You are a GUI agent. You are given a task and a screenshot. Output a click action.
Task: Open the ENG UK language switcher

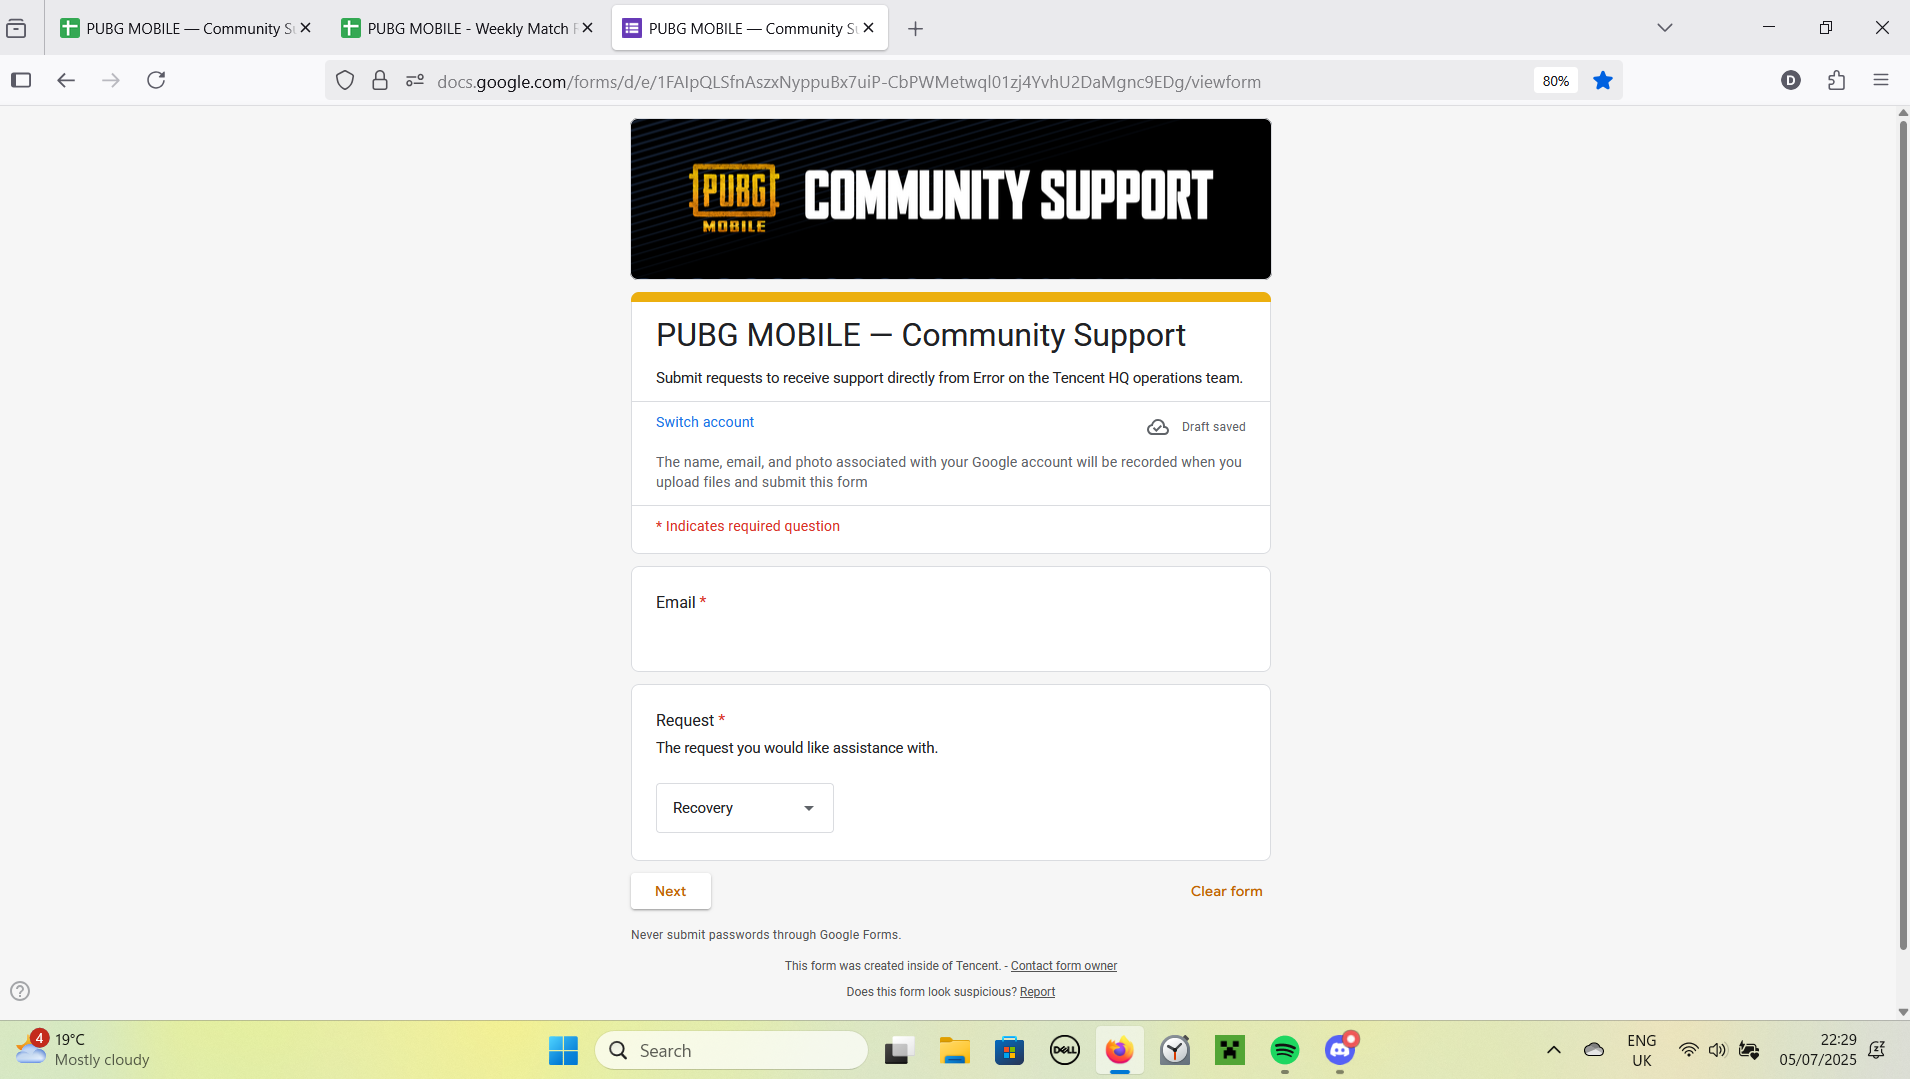(x=1642, y=1050)
